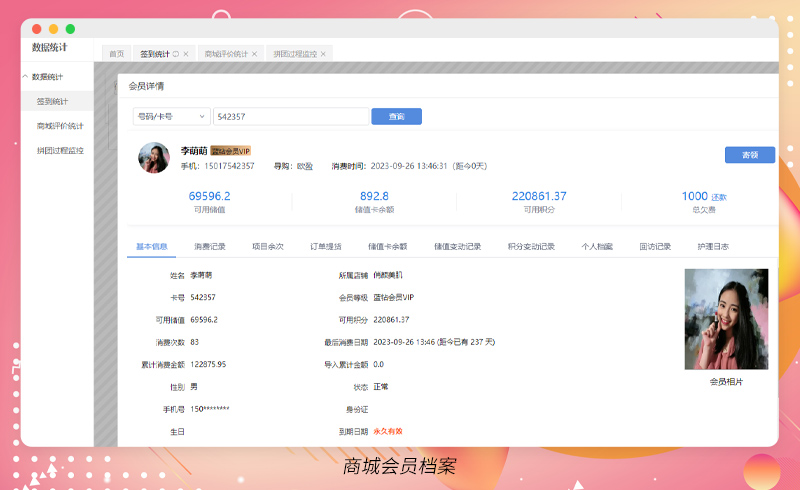Open the 储值变动记录 tab
This screenshot has height=490, width=800.
coord(457,246)
